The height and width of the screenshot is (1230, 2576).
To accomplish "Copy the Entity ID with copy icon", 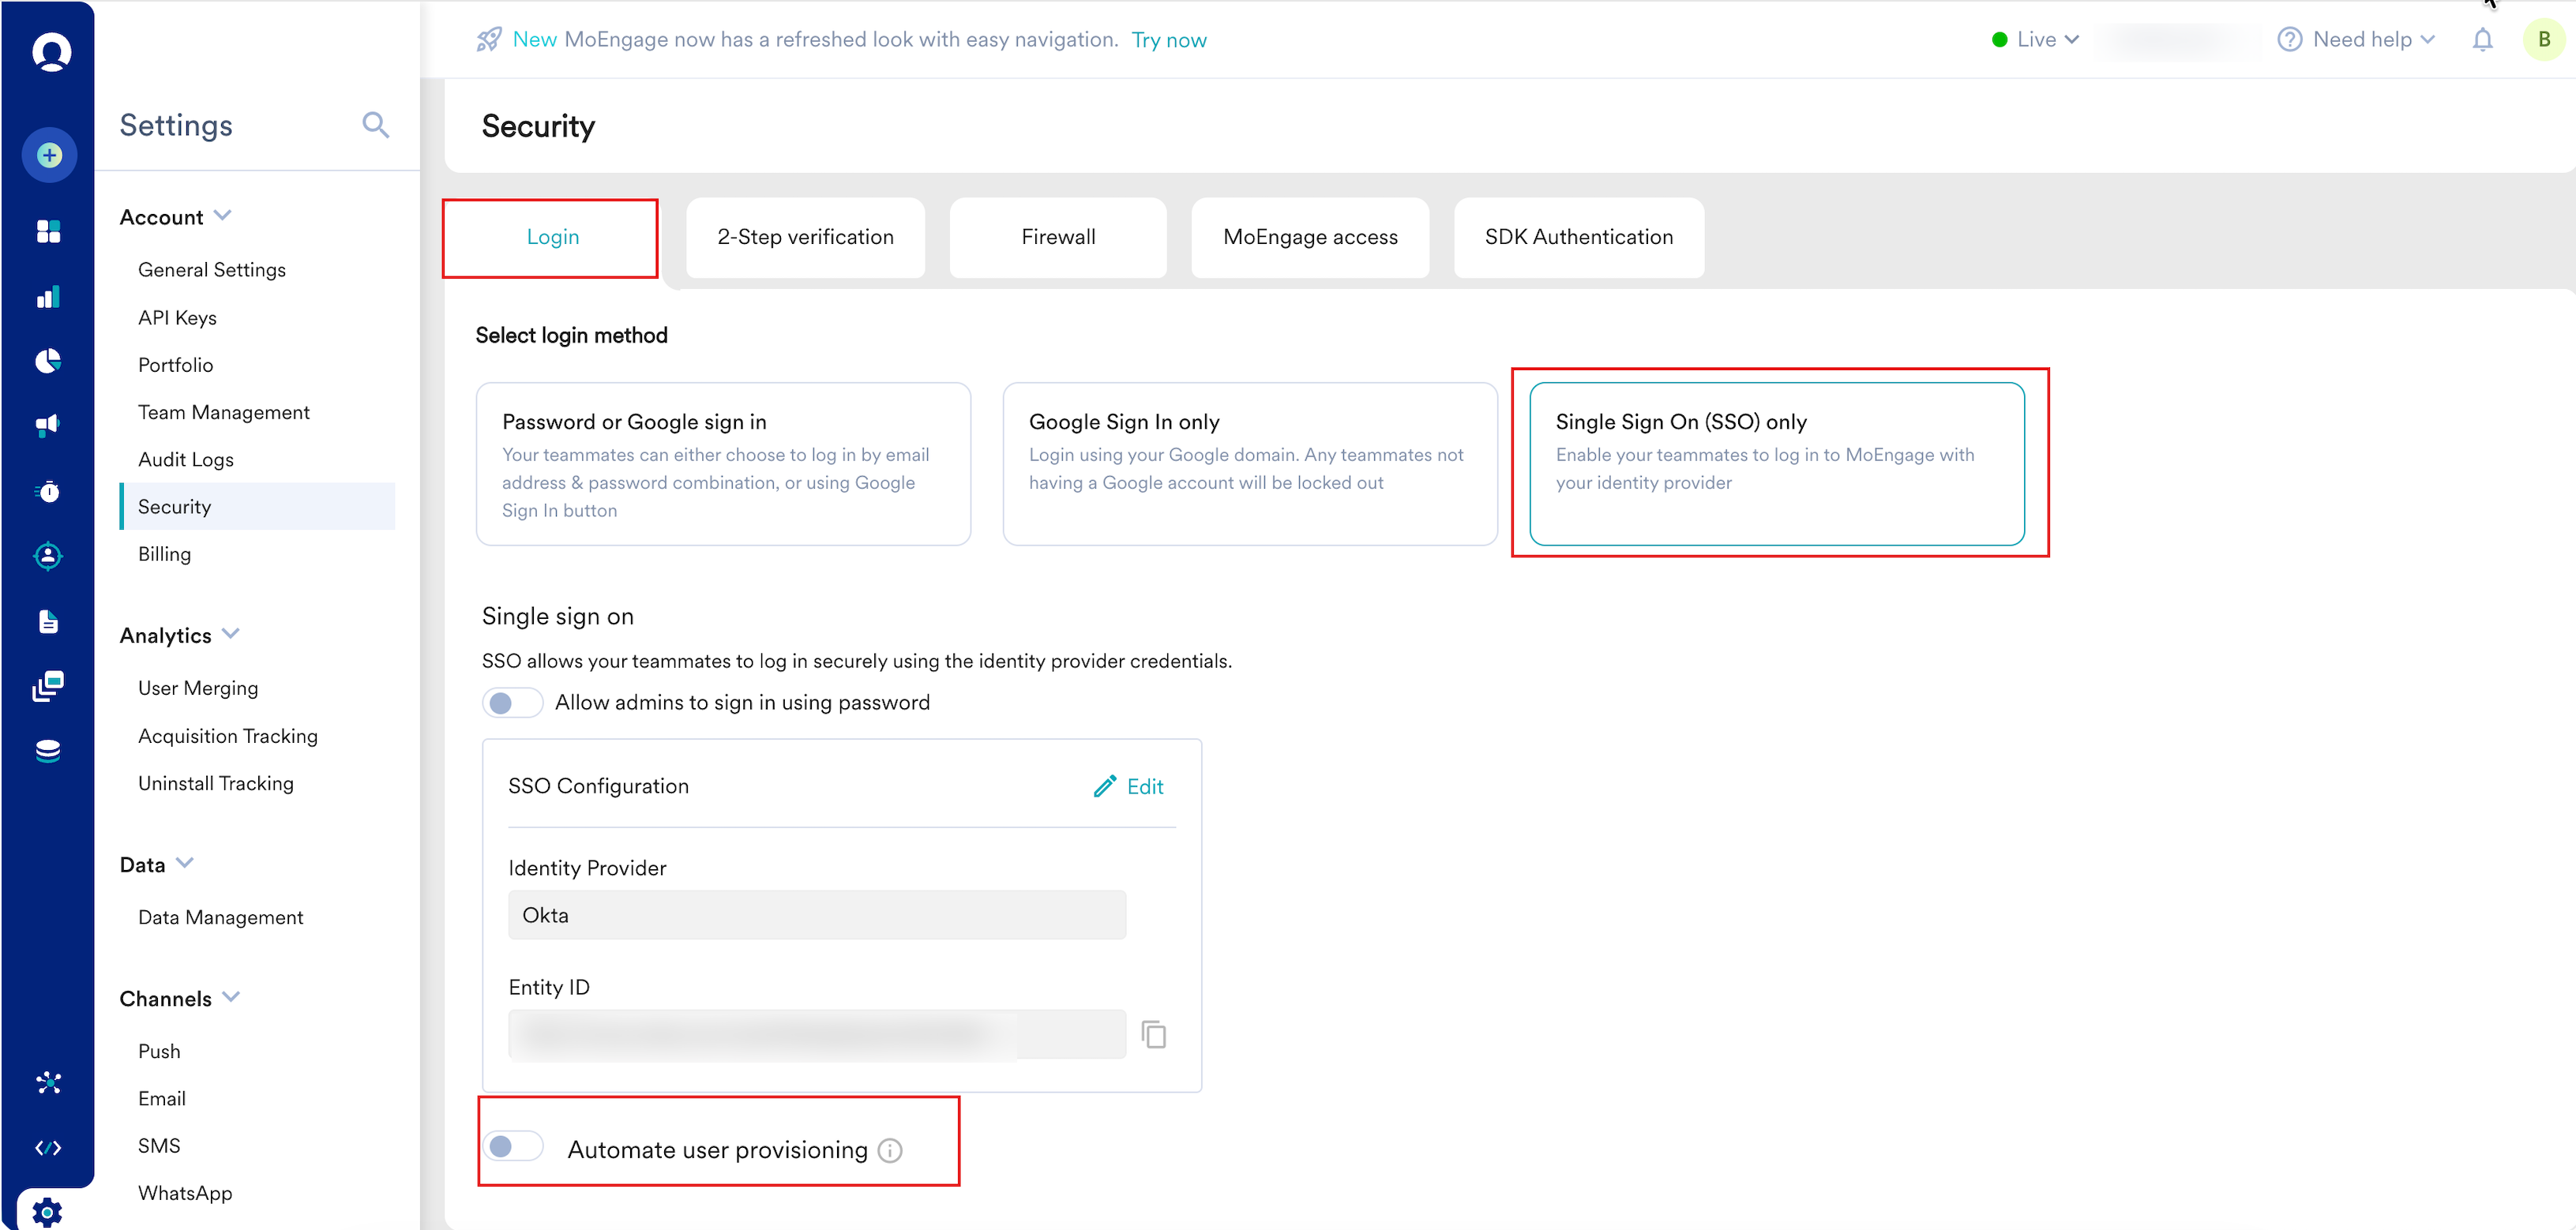I will click(1154, 1034).
